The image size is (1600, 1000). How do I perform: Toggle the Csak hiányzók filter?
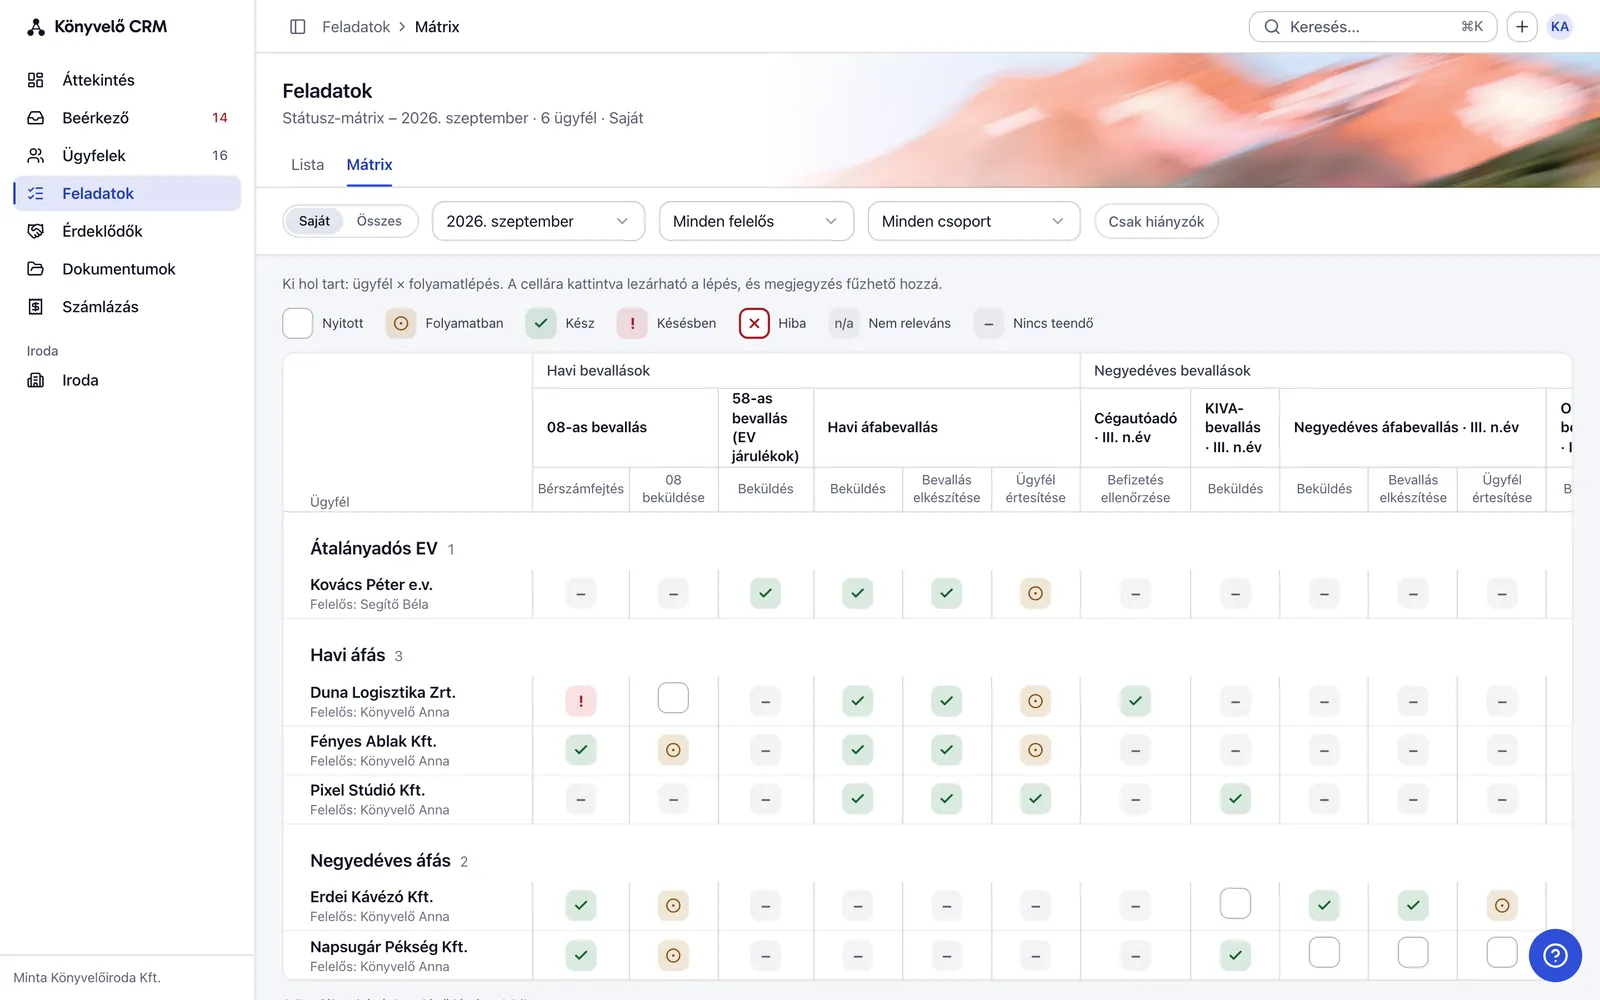(1156, 221)
